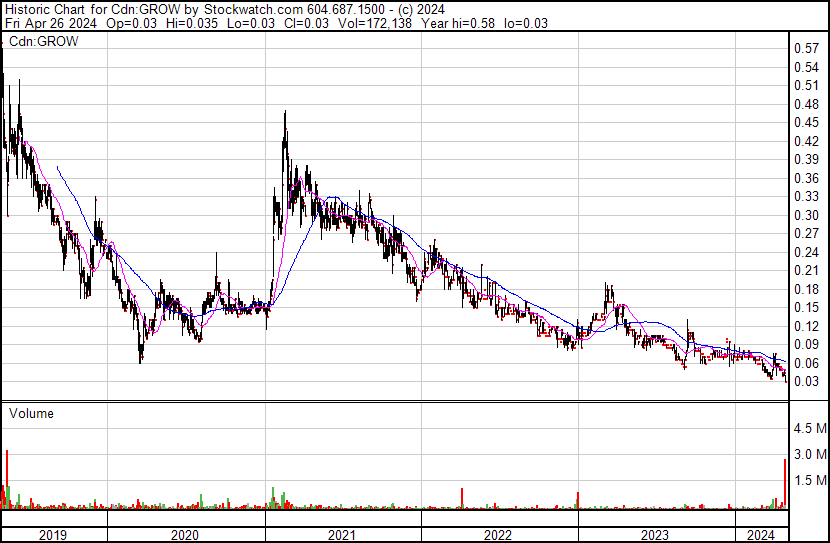Select the 0.54 price axis label
Image resolution: width=830 pixels, height=543 pixels.
[x=807, y=67]
